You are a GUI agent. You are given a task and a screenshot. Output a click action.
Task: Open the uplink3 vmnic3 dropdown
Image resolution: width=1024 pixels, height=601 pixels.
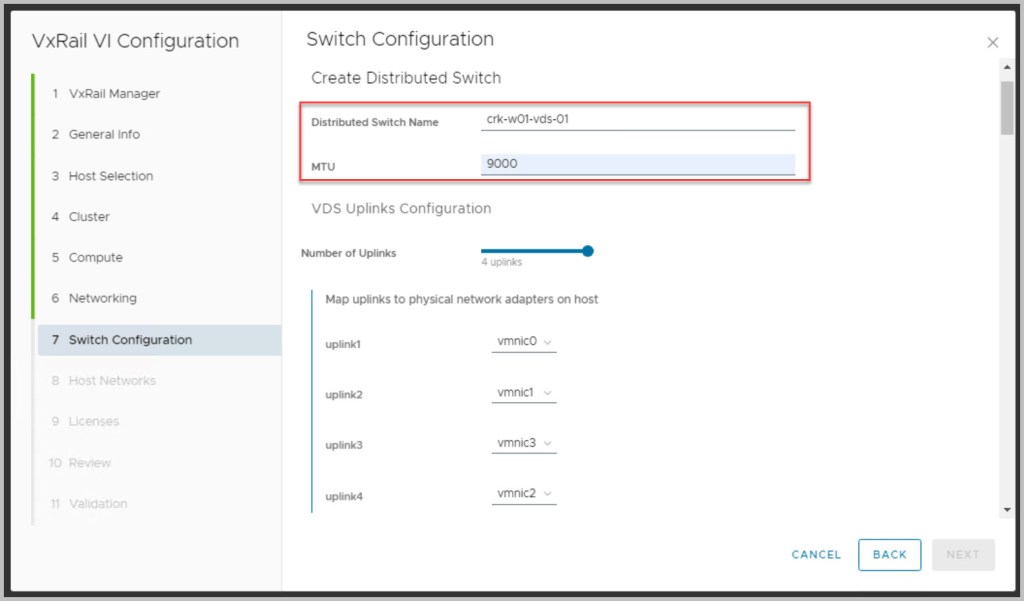524,443
